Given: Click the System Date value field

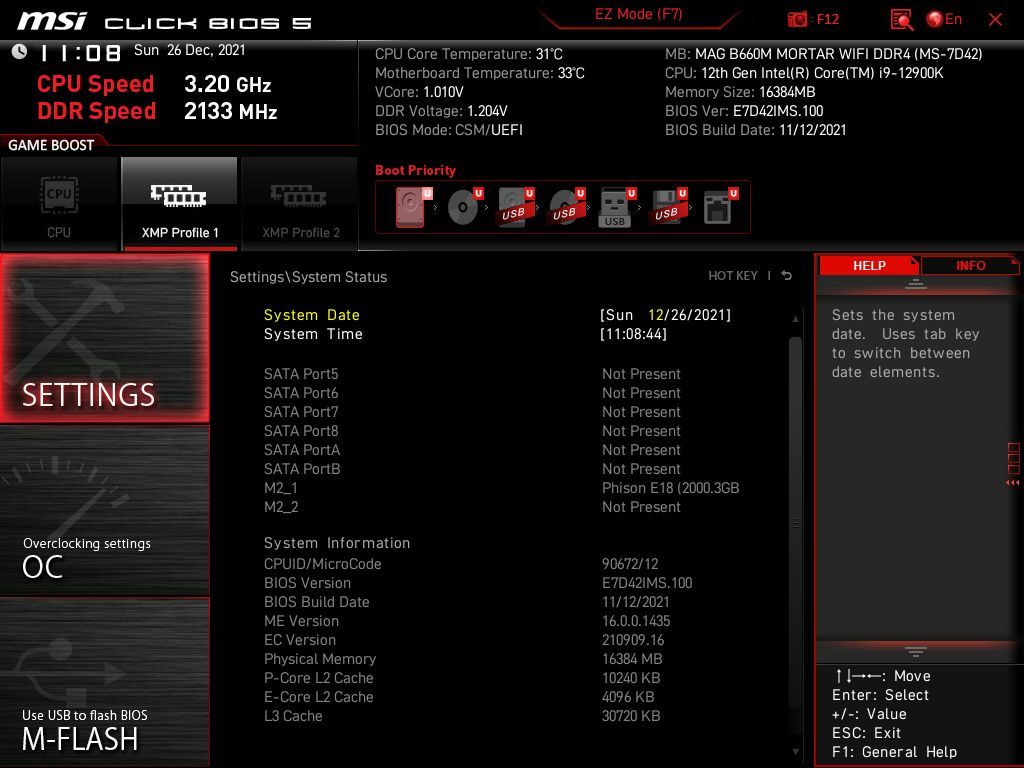Looking at the screenshot, I should coord(665,315).
